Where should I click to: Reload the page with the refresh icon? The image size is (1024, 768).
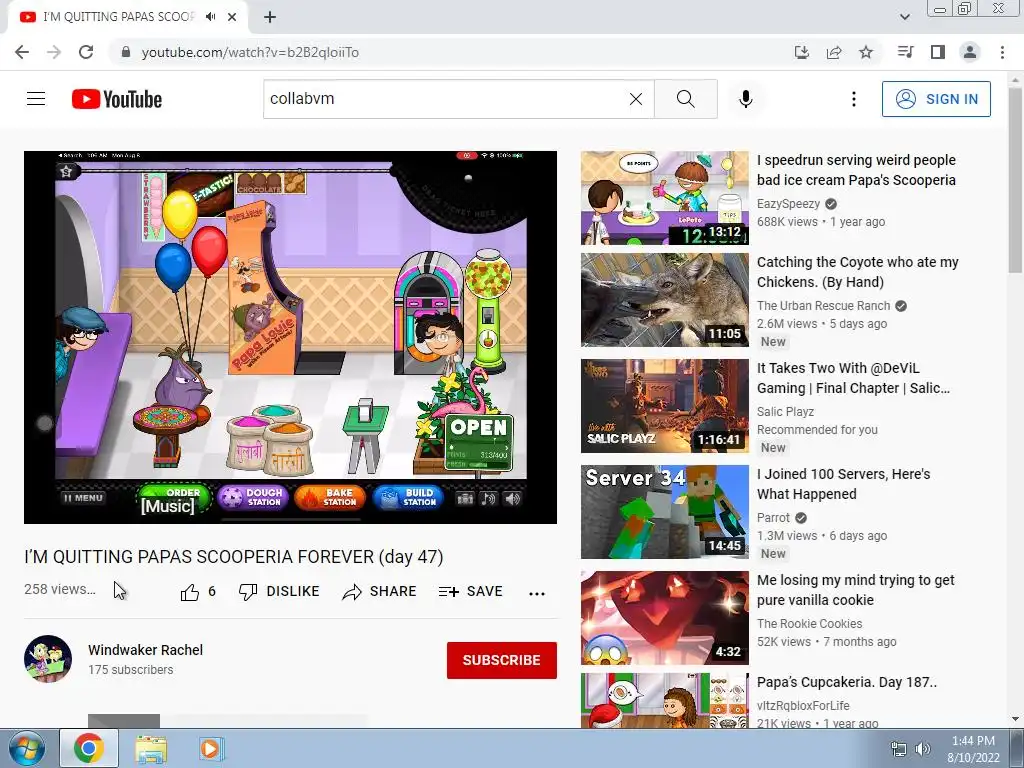click(86, 52)
